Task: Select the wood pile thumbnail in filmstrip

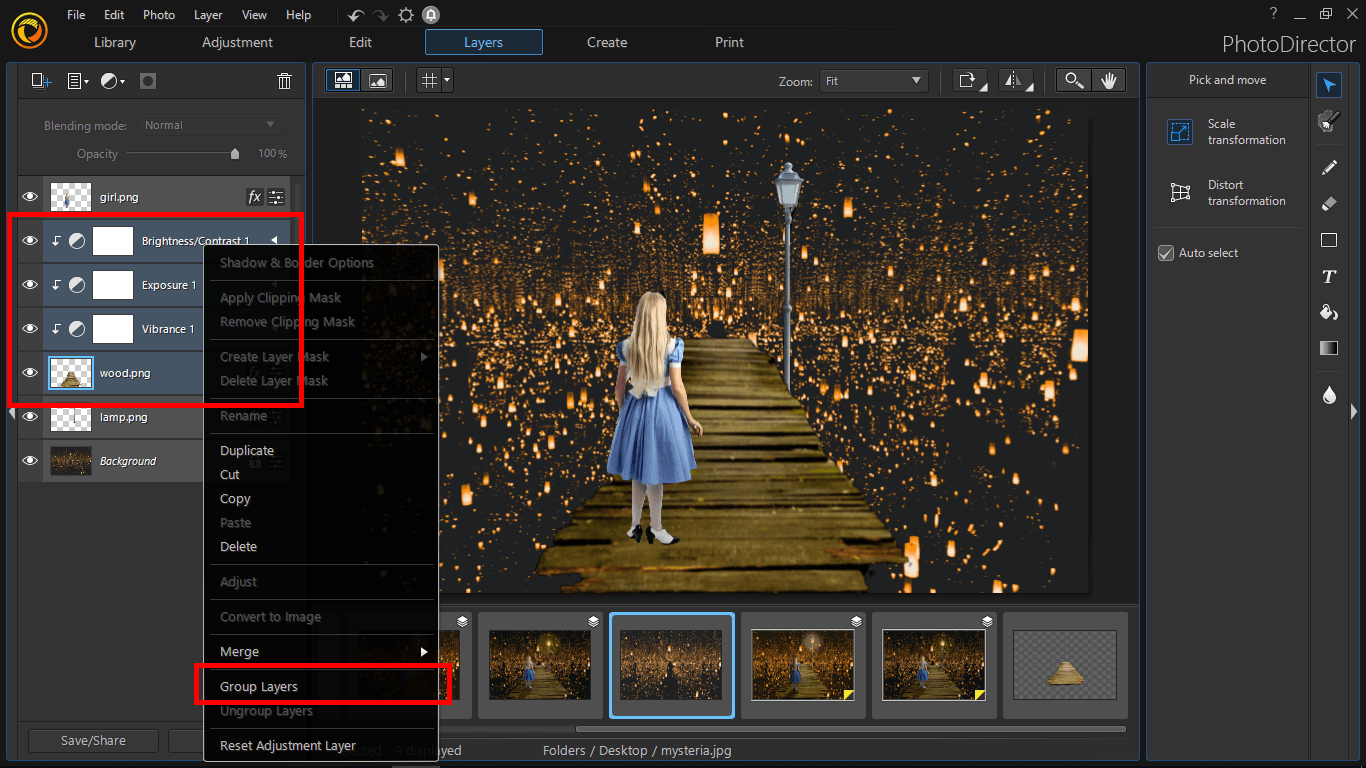Action: click(x=1064, y=664)
